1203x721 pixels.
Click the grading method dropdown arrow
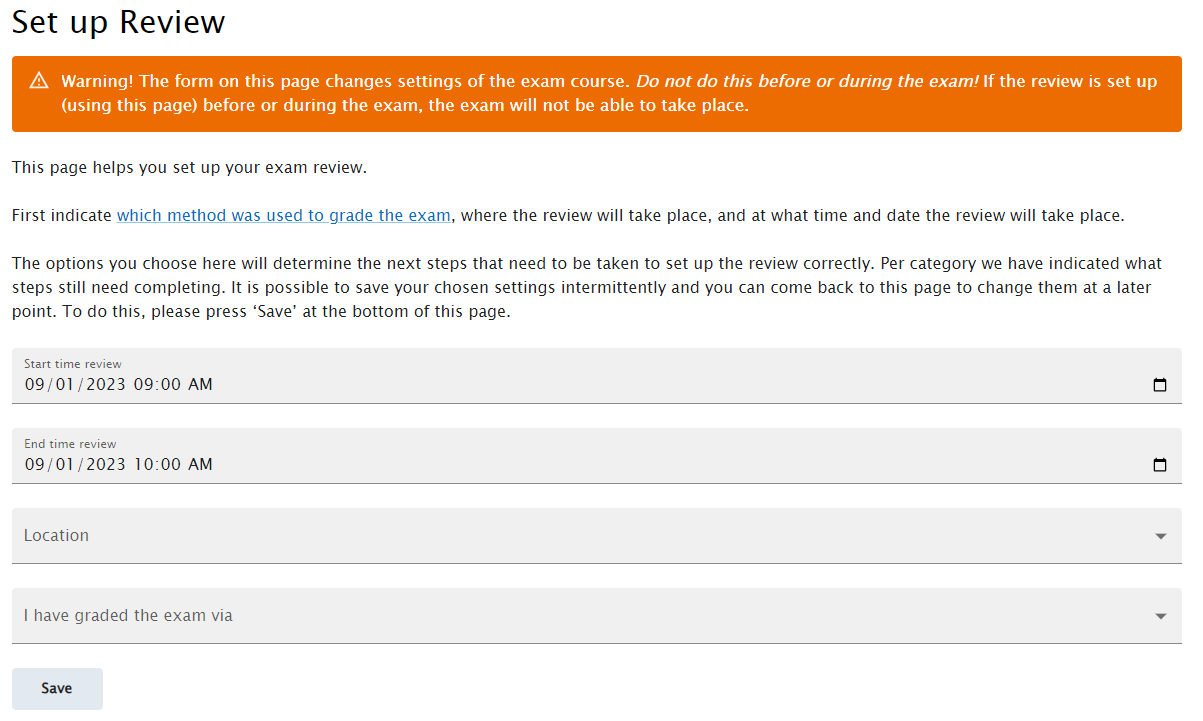pyautogui.click(x=1159, y=616)
